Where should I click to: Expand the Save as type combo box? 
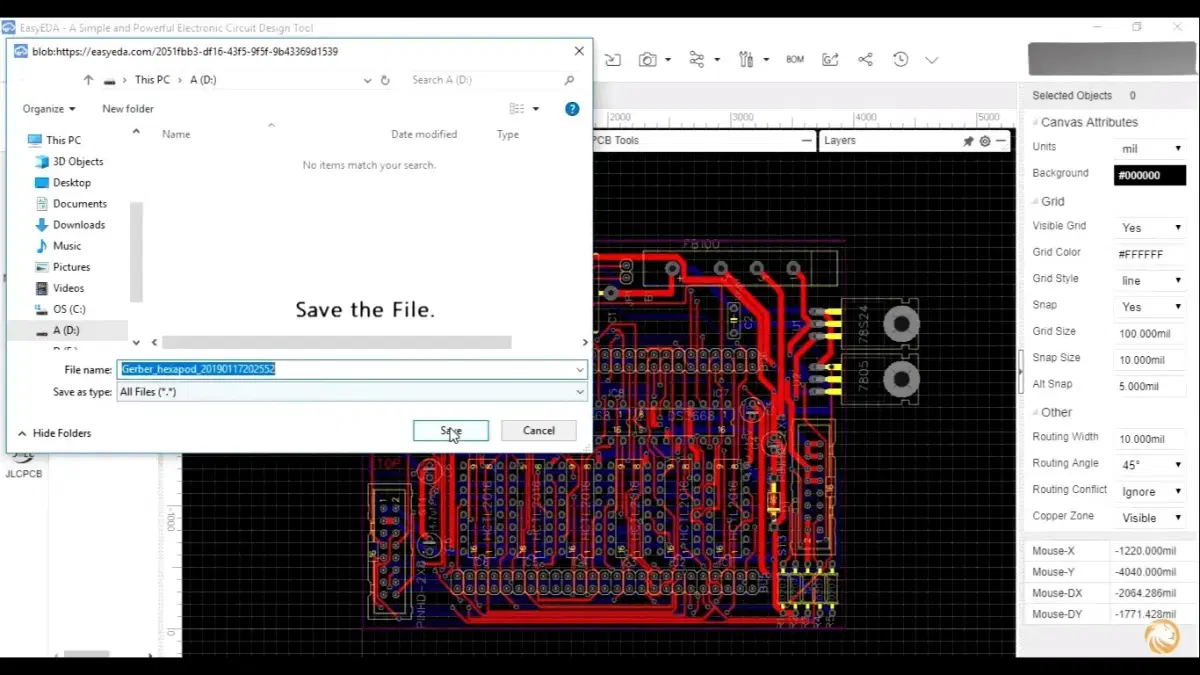579,393
